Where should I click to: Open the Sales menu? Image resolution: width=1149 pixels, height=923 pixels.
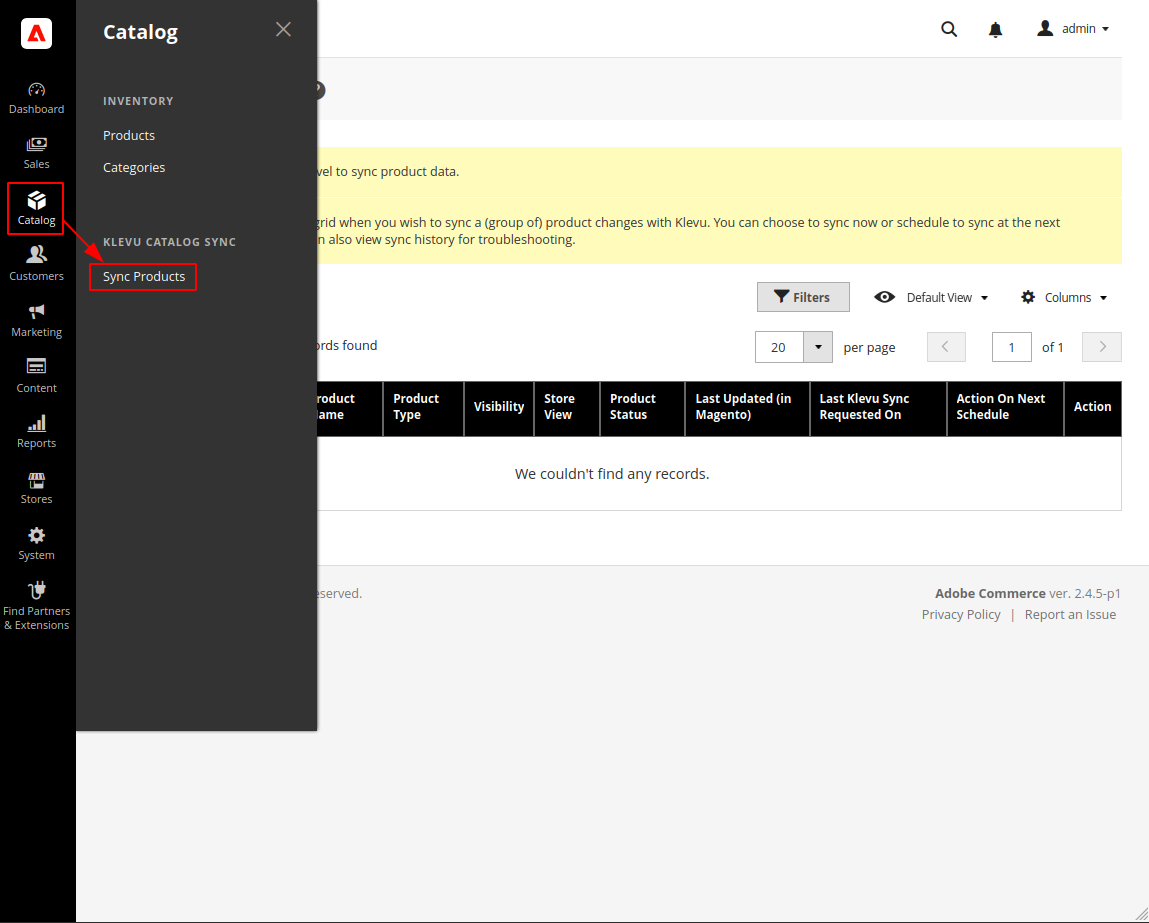pyautogui.click(x=37, y=153)
